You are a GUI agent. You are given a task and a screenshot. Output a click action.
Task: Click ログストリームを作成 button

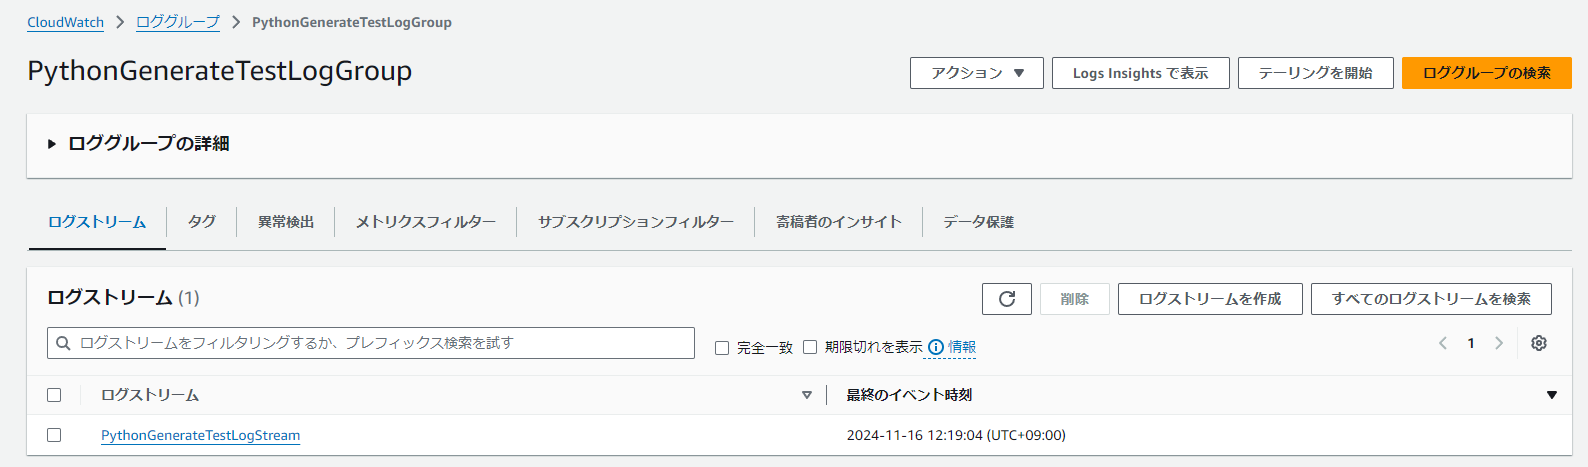pyautogui.click(x=1210, y=299)
